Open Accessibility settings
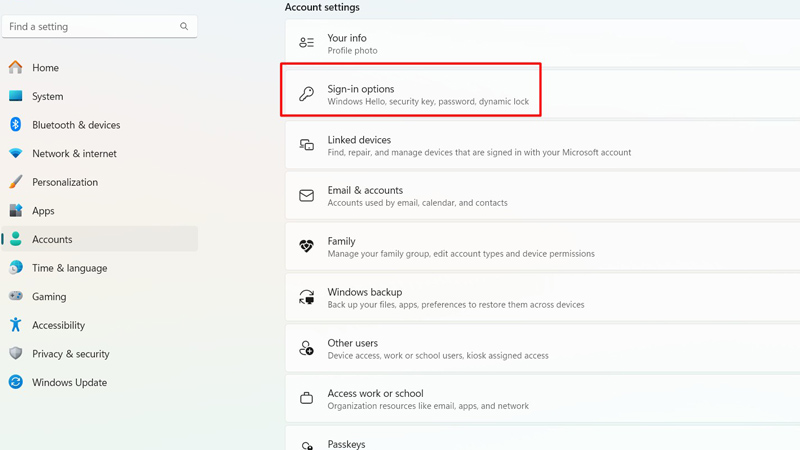800x450 pixels. coord(99,324)
